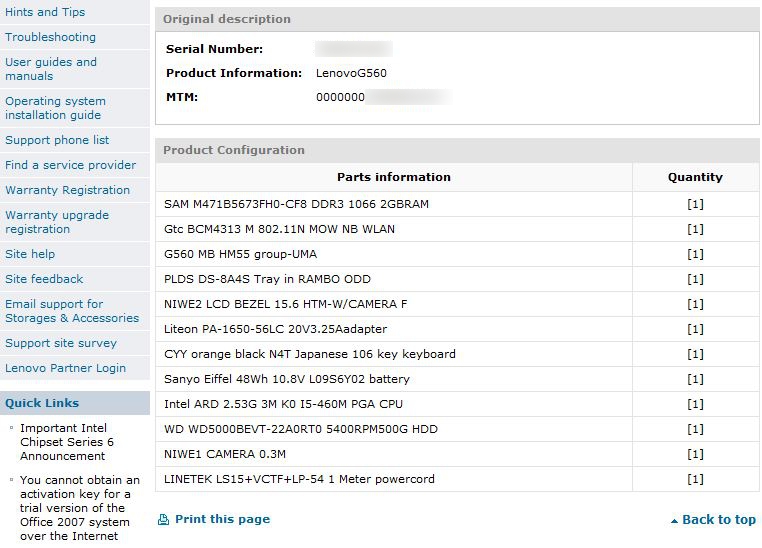Open the Lenovo Partner Login link

[65, 368]
